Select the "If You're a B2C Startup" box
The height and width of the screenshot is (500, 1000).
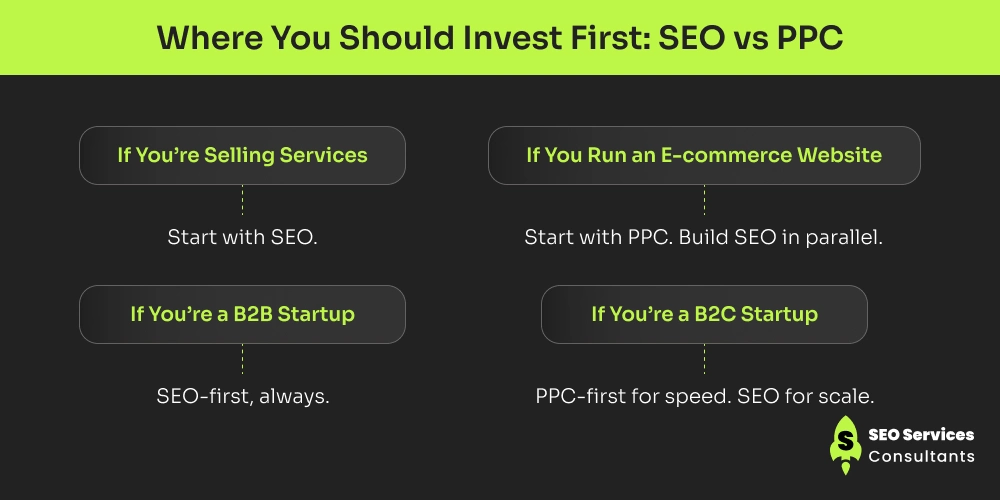click(x=704, y=314)
